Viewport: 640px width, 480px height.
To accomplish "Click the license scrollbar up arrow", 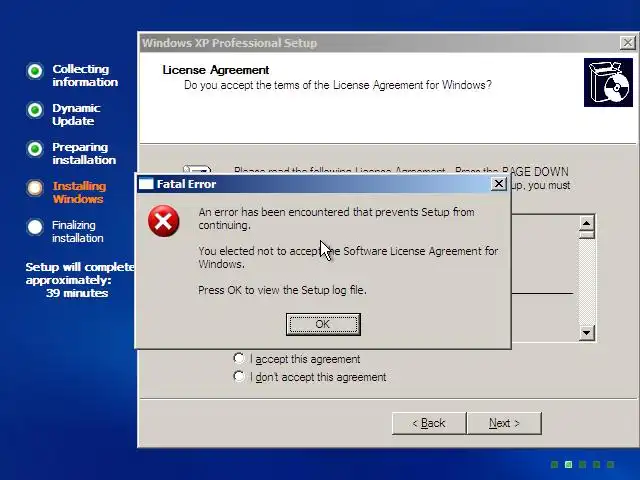I will 587,223.
